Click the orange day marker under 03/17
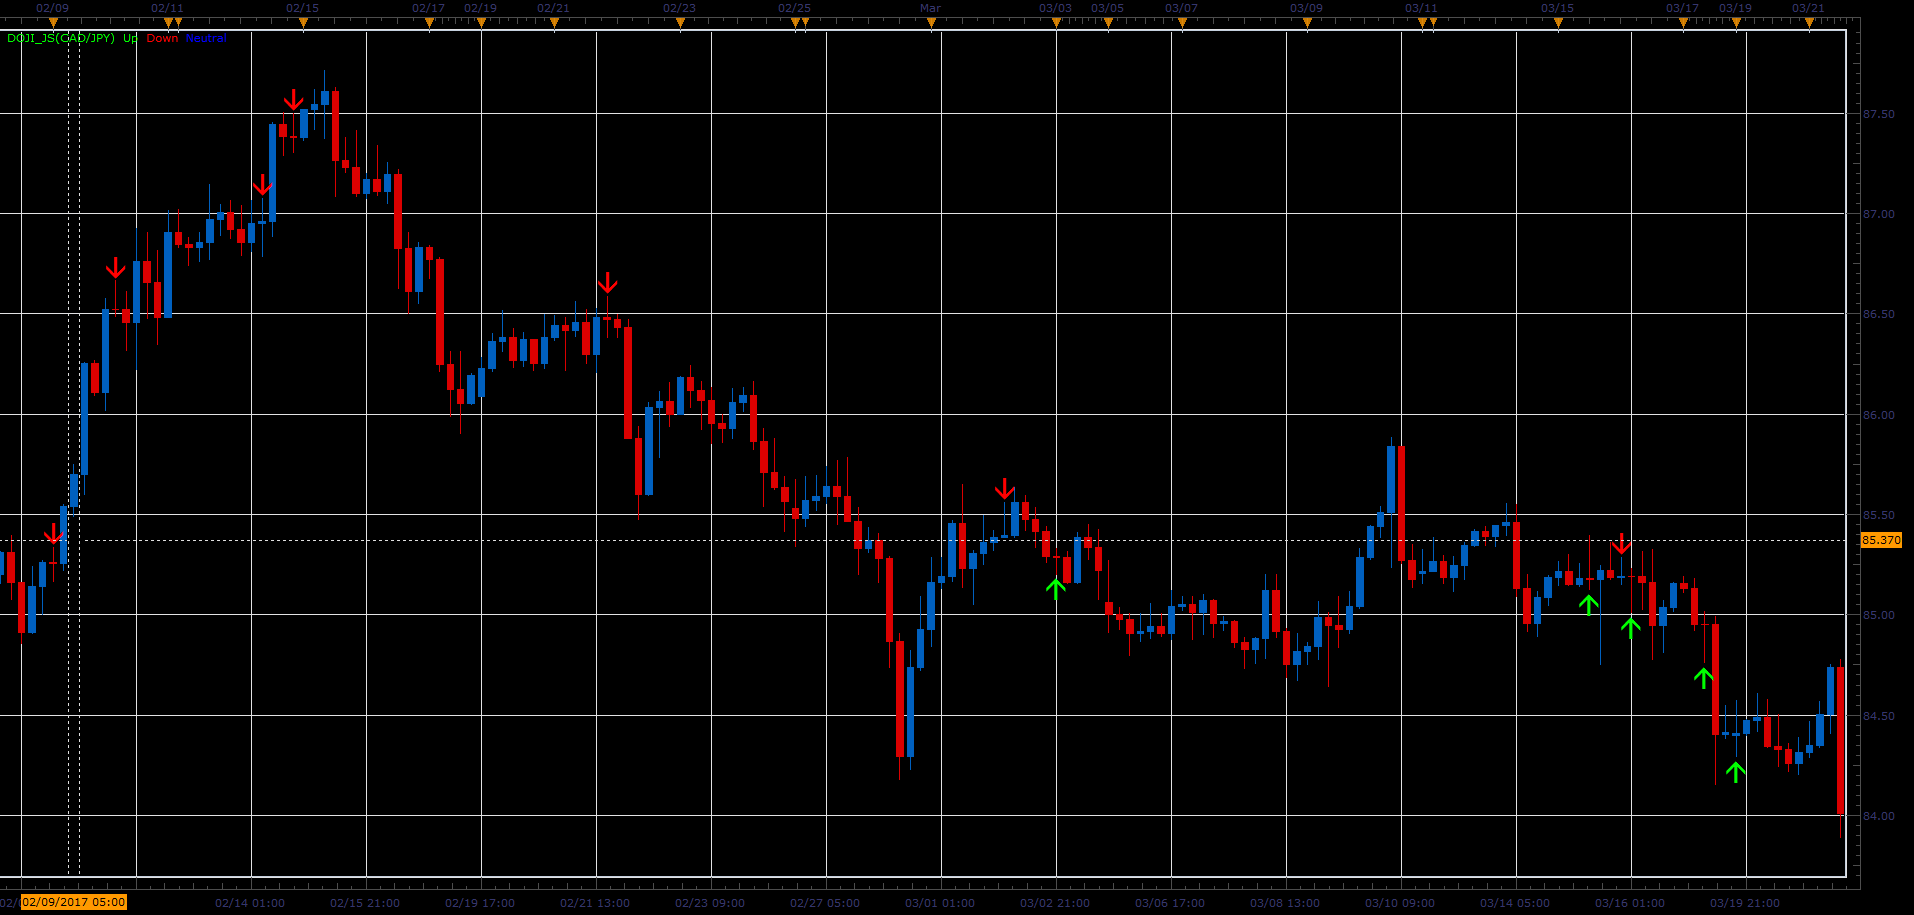 click(x=1683, y=22)
